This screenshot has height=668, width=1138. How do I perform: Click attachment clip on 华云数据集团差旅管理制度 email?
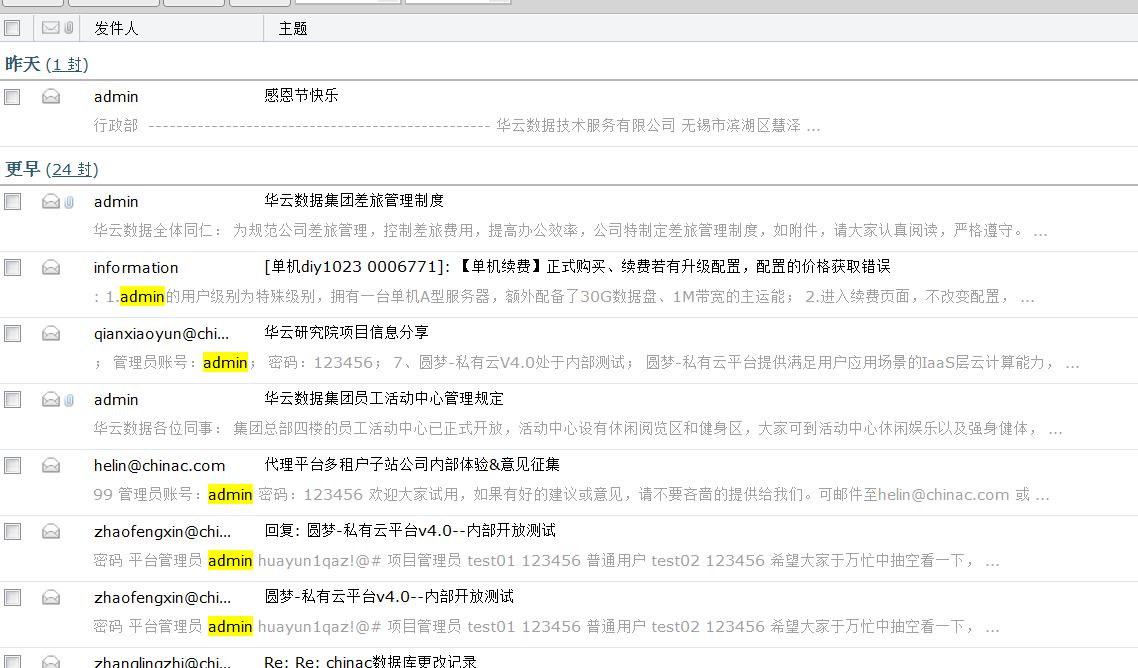point(69,202)
